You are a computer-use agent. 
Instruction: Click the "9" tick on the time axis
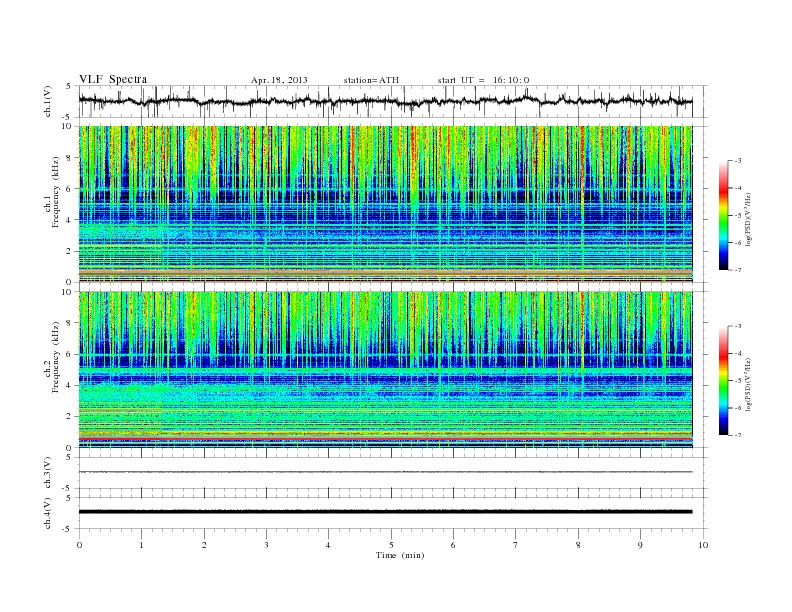click(x=640, y=545)
